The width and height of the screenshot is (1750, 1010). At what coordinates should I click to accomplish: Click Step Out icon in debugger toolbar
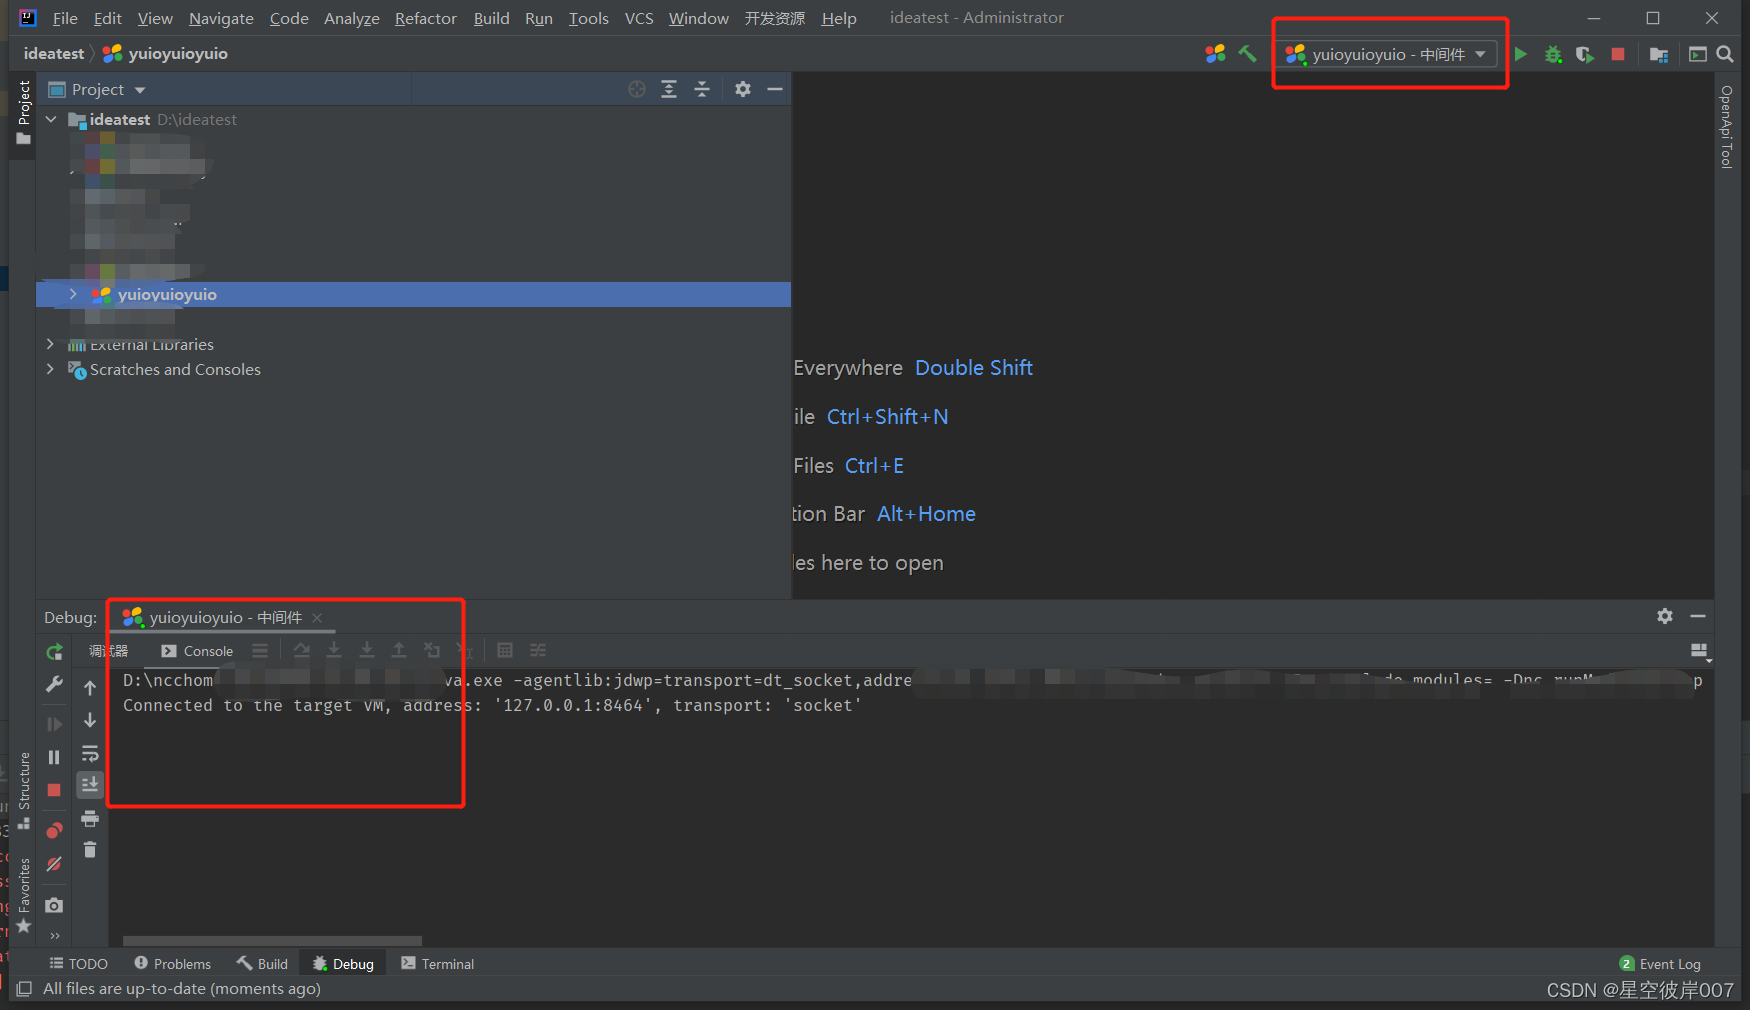pos(399,650)
